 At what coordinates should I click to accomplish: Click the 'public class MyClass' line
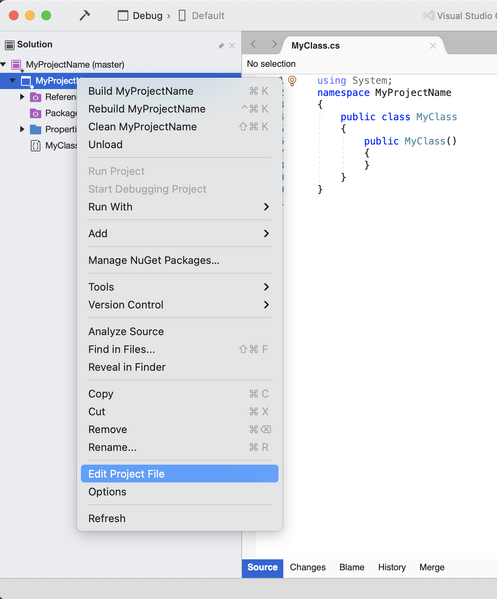(x=398, y=117)
